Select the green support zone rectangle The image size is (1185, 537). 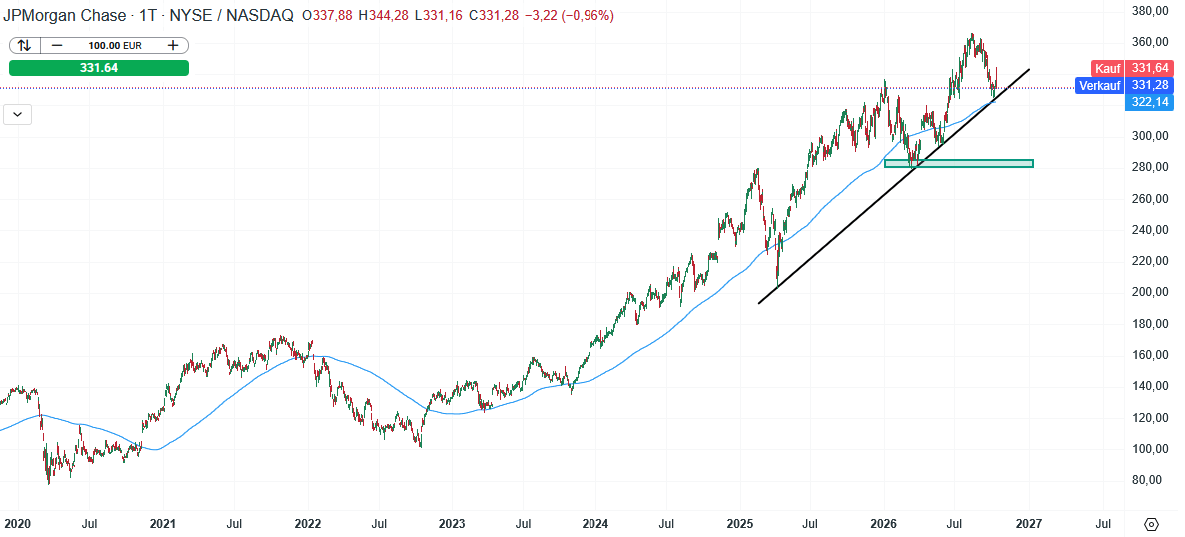pyautogui.click(x=958, y=163)
